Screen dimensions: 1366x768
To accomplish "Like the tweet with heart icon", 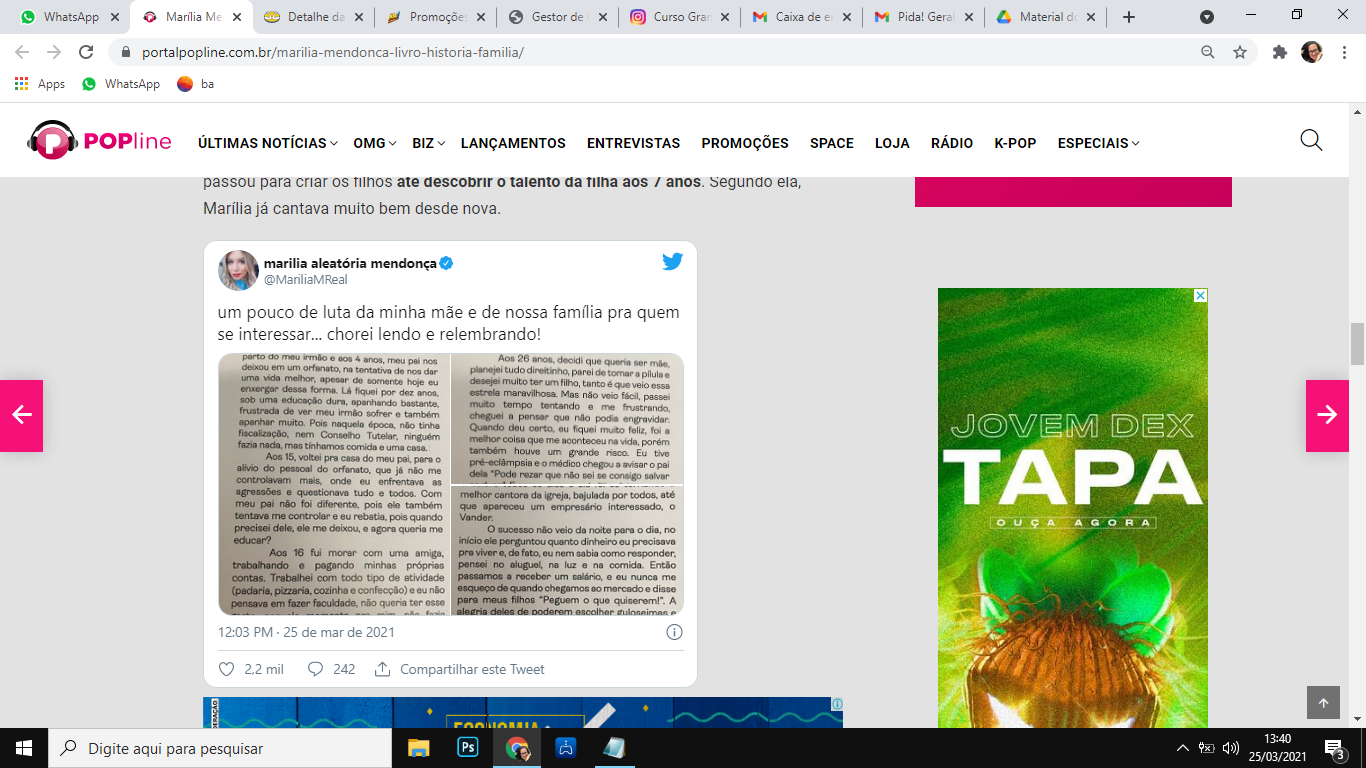I will click(226, 669).
